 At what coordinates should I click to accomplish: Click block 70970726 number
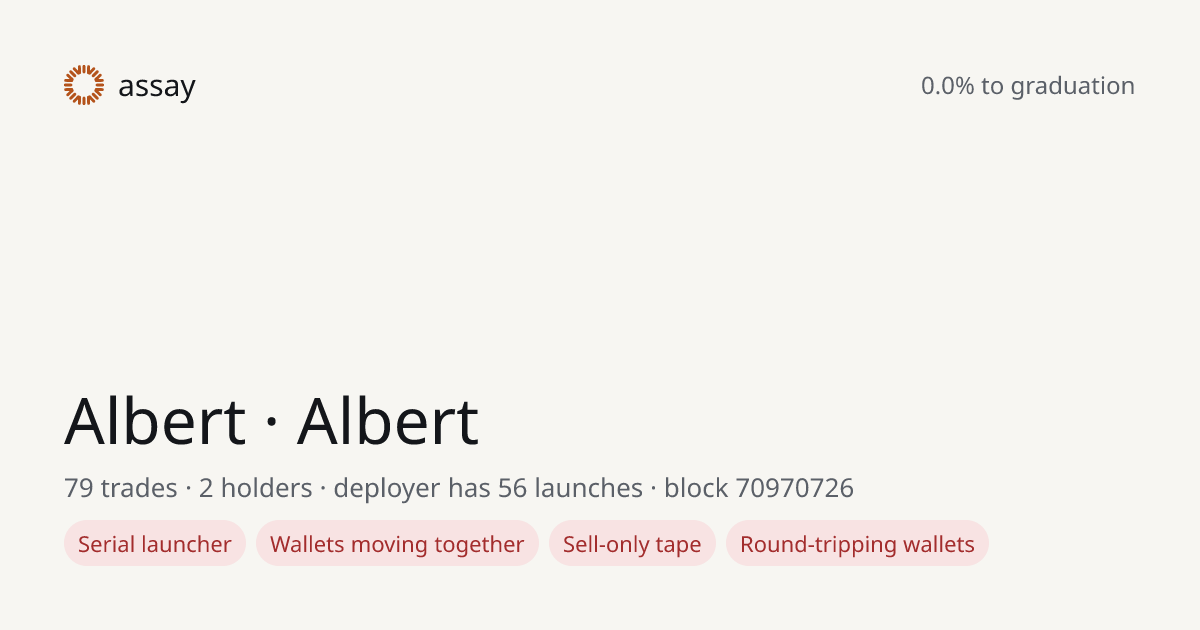coord(759,488)
